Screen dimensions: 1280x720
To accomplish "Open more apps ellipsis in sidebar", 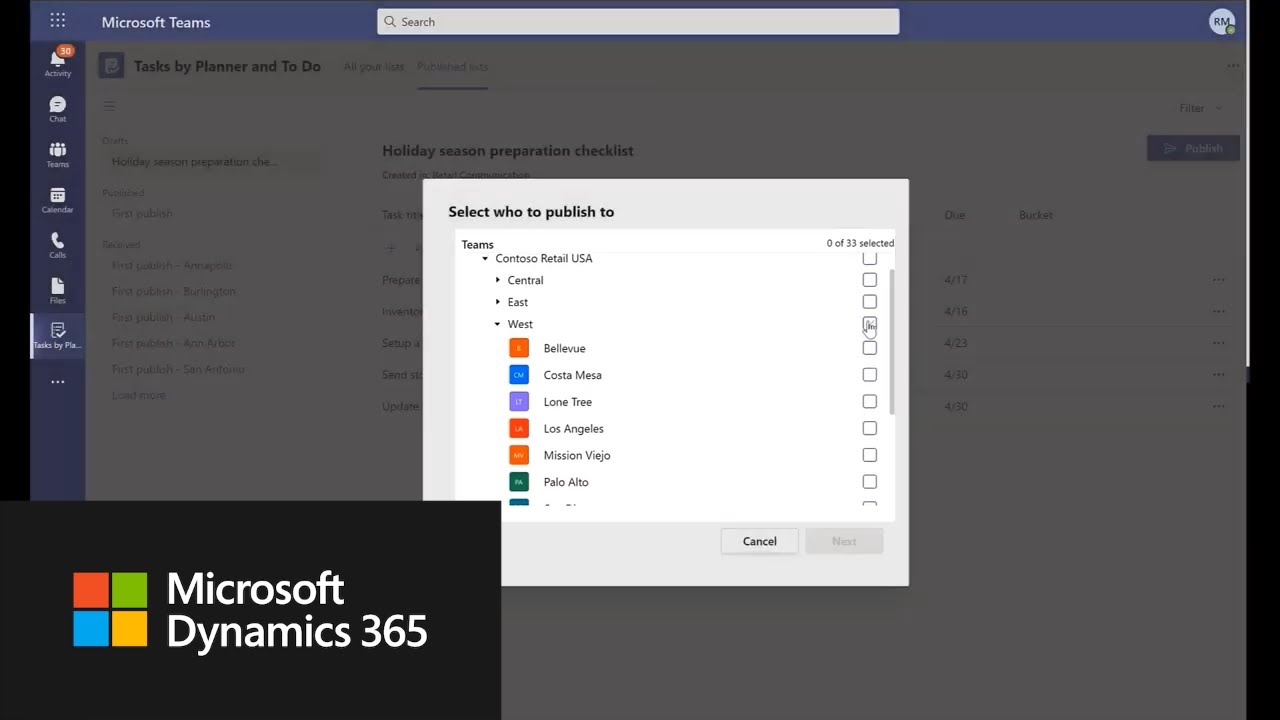I will 58,382.
